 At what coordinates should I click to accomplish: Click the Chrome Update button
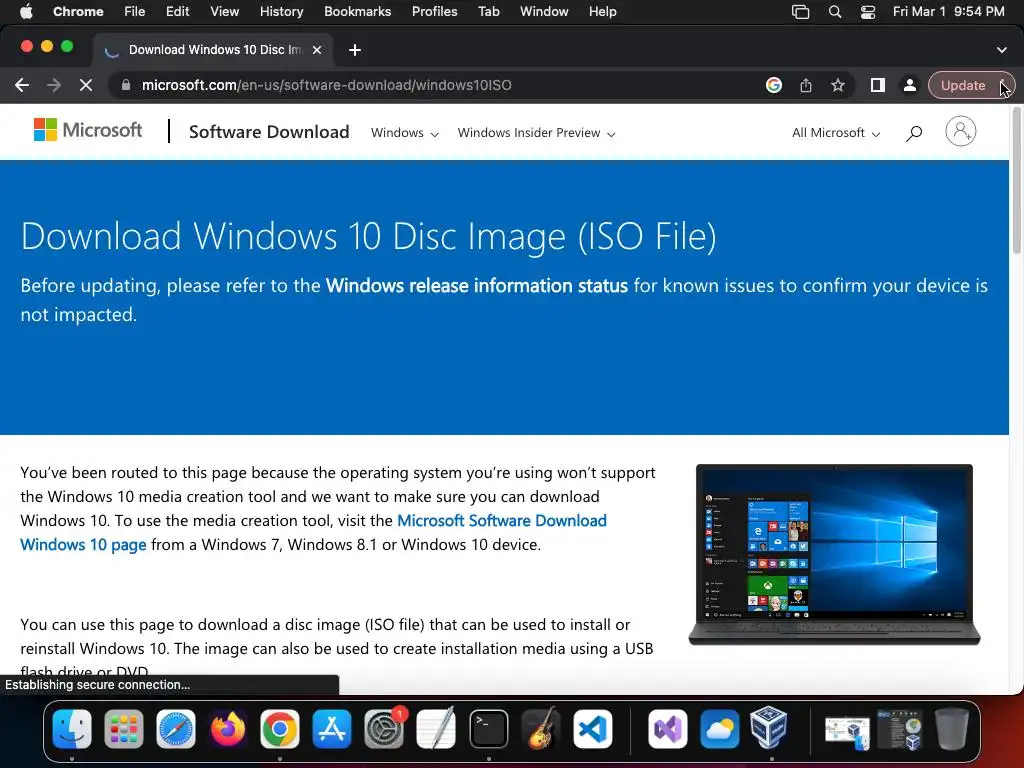pyautogui.click(x=970, y=86)
